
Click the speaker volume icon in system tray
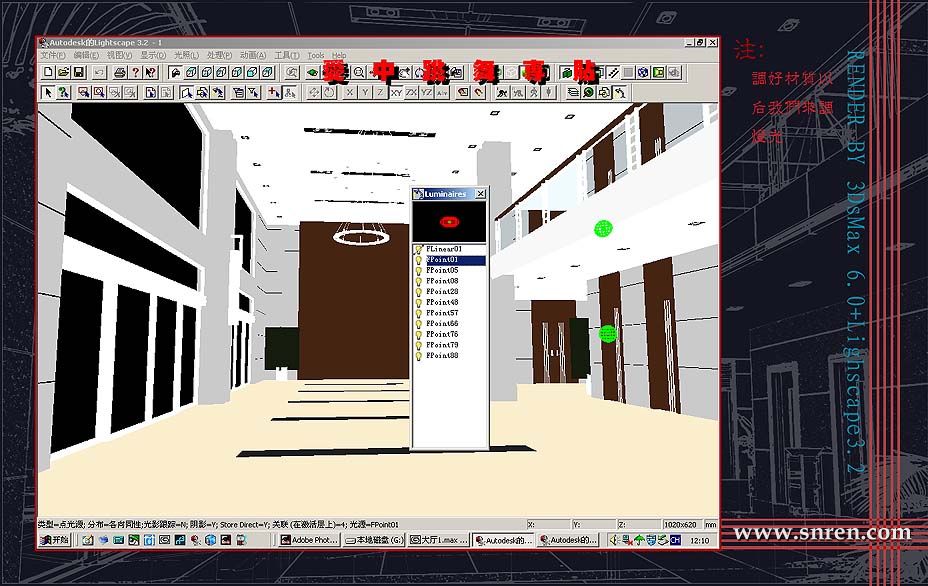click(x=614, y=540)
